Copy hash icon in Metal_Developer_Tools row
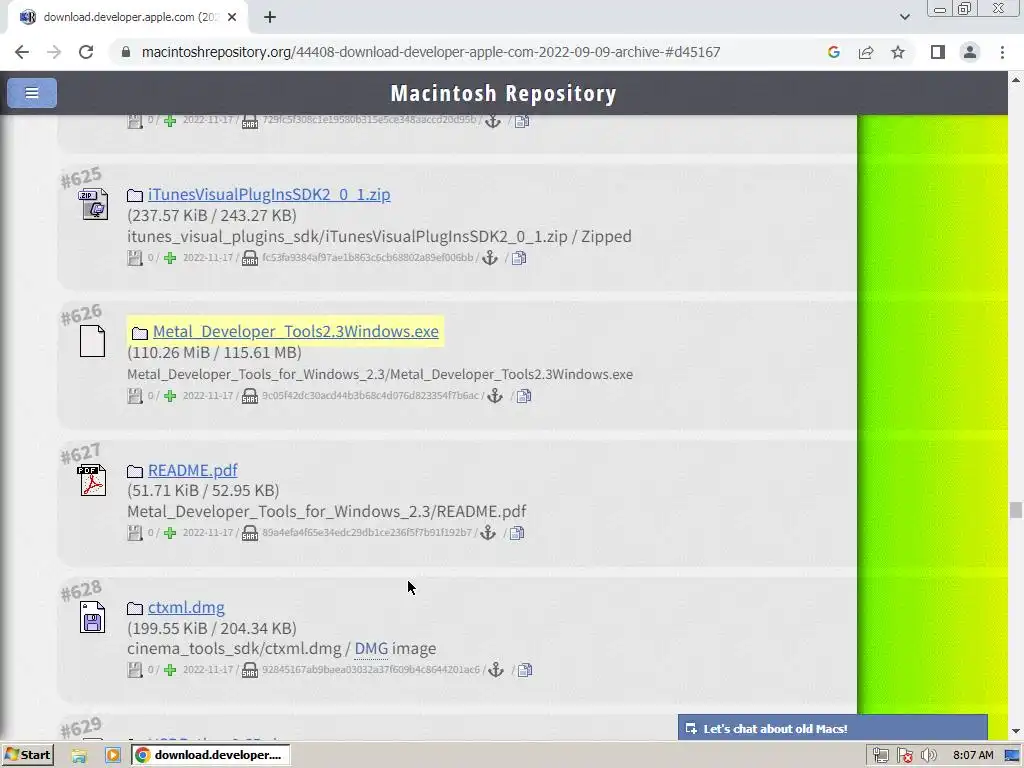The width and height of the screenshot is (1024, 768). click(x=524, y=396)
